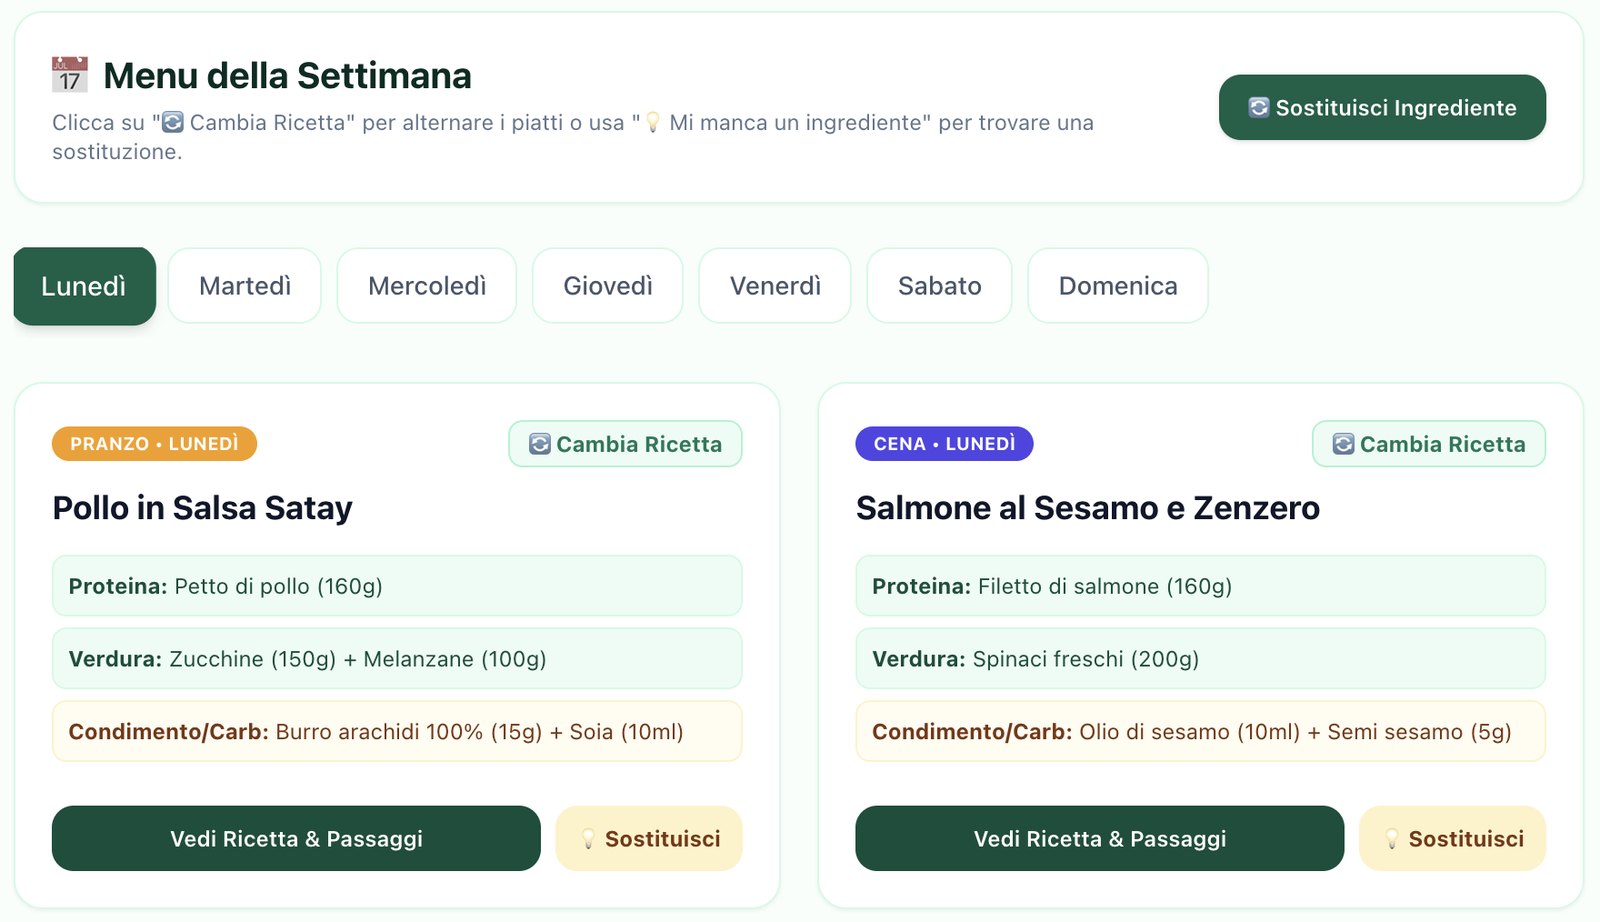View recipe steps for Salmone al Sesamo

[1100, 838]
